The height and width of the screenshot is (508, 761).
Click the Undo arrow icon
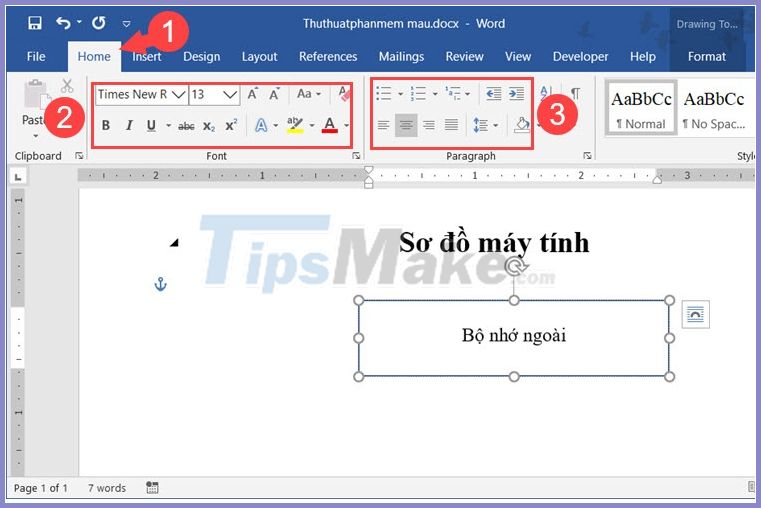point(63,23)
